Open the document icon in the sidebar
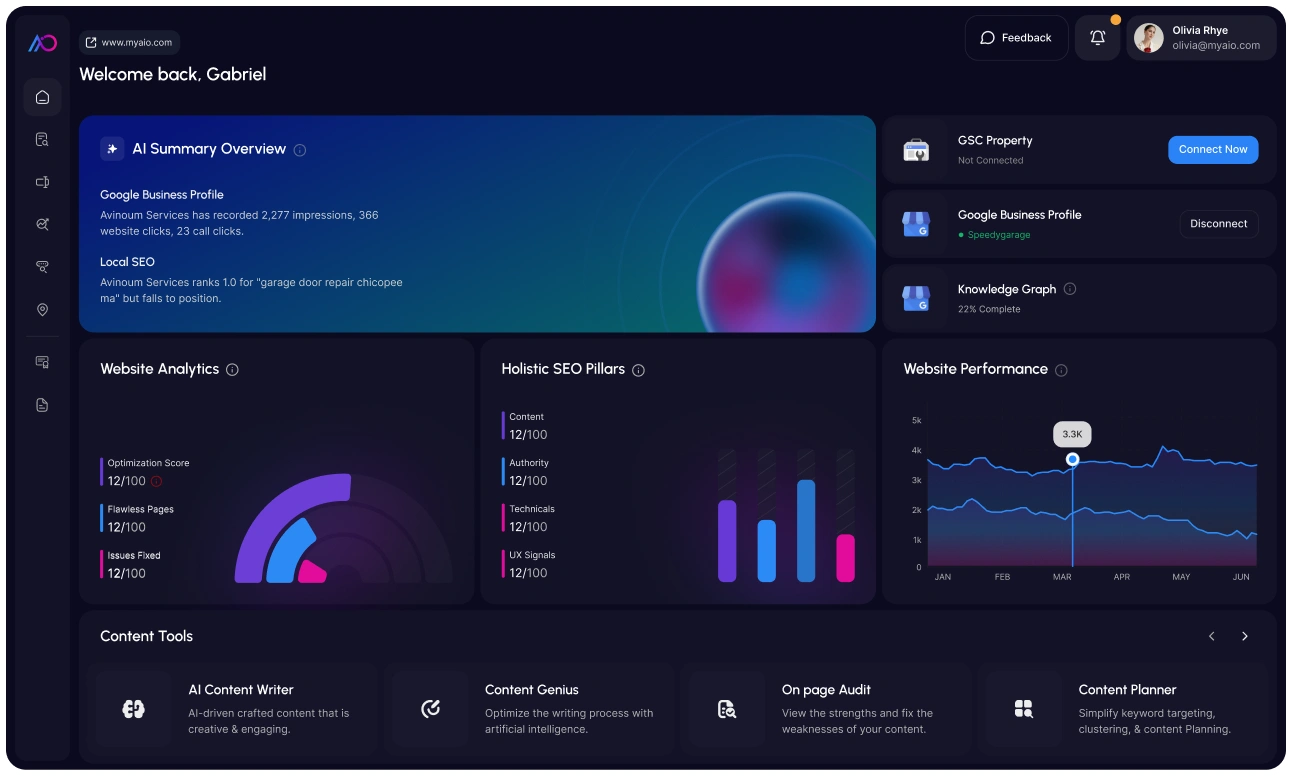1292x776 pixels. pyautogui.click(x=42, y=405)
